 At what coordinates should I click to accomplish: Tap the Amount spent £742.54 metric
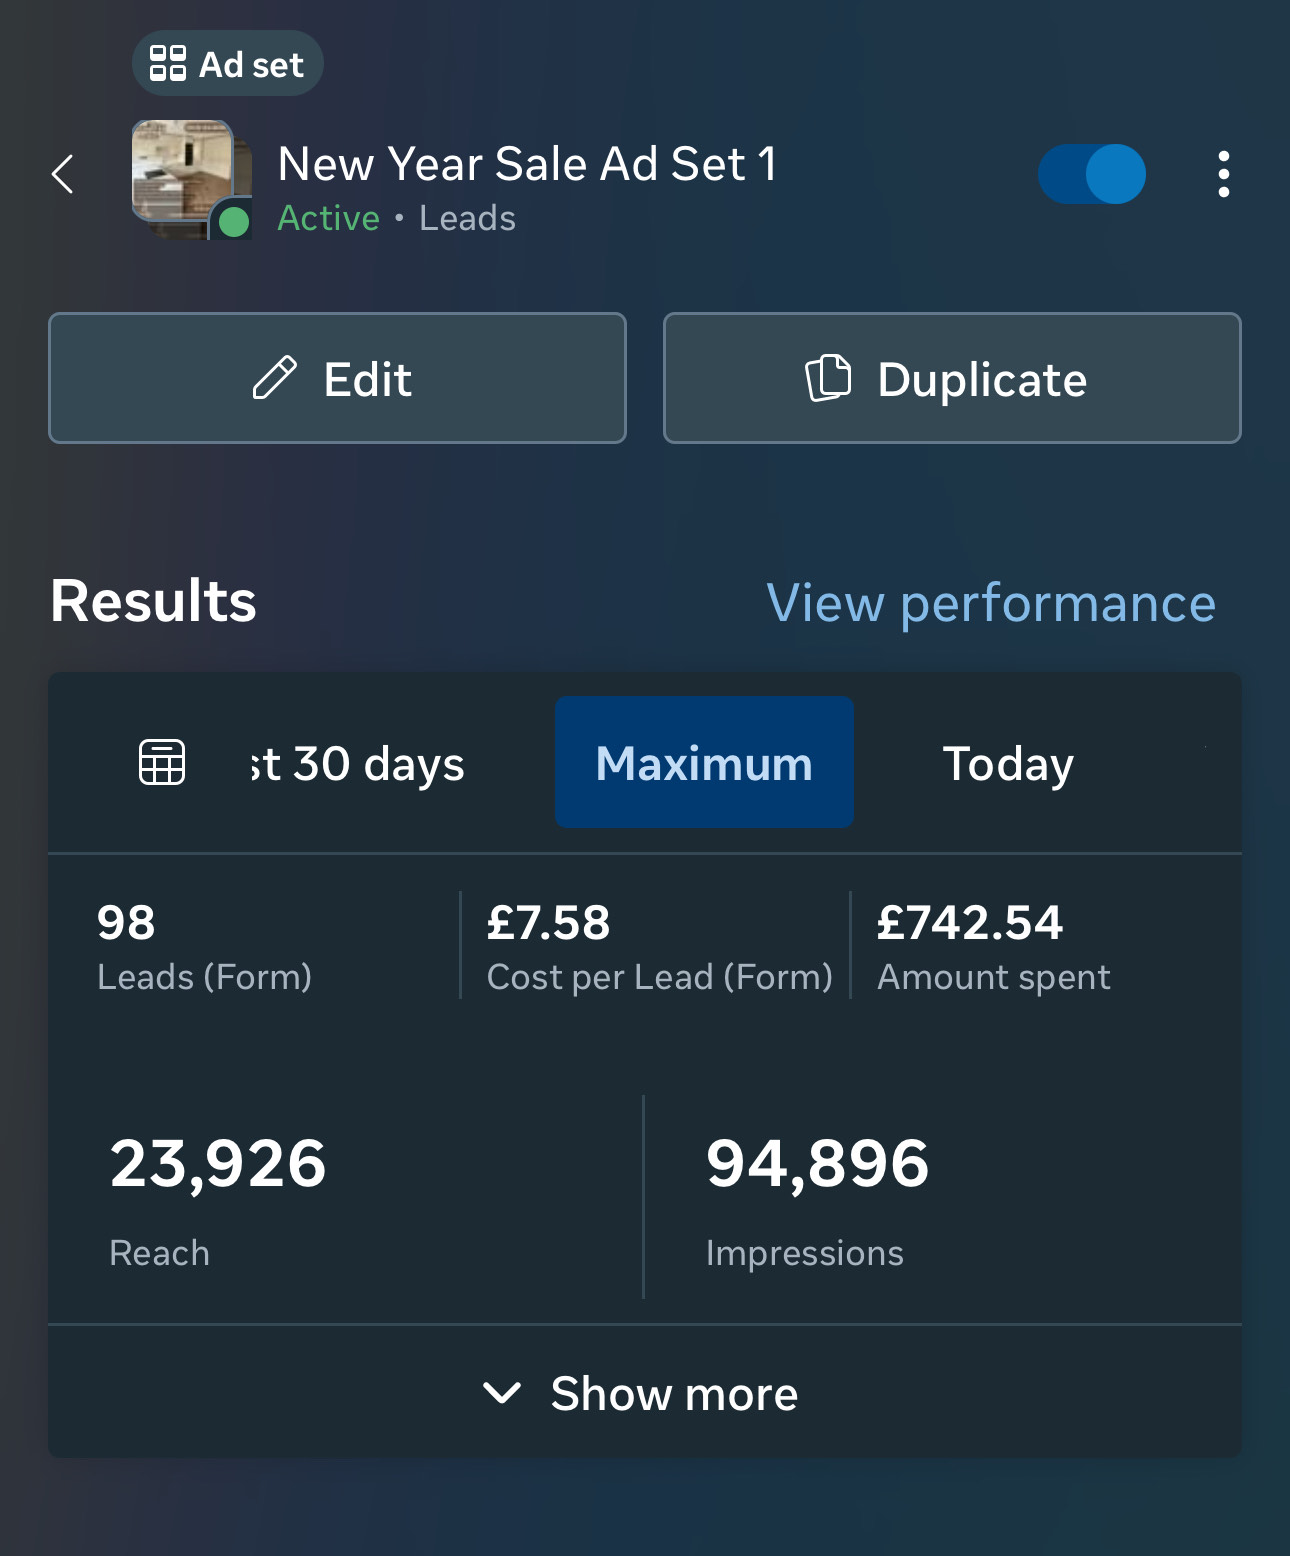970,923
